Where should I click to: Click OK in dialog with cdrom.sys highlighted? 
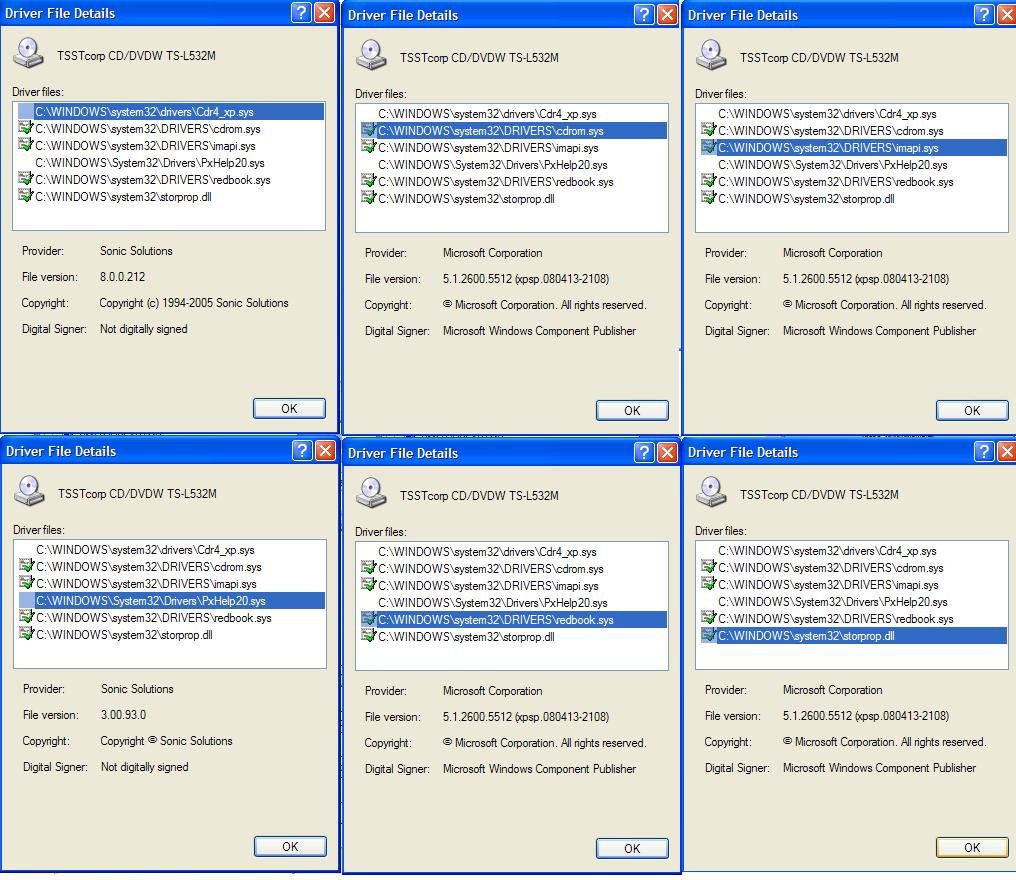(x=632, y=410)
